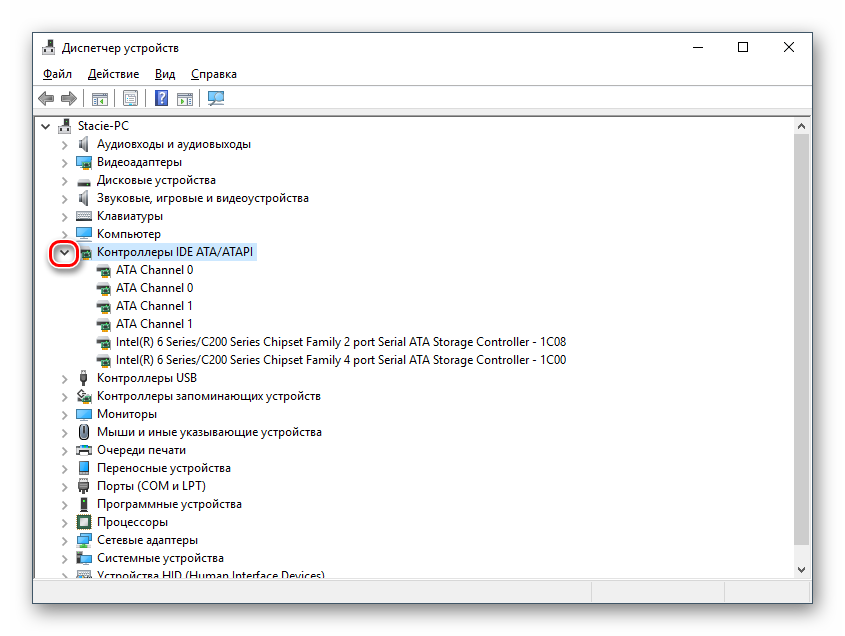Select Программные устройства row
This screenshot has width=845, height=636.
[169, 504]
